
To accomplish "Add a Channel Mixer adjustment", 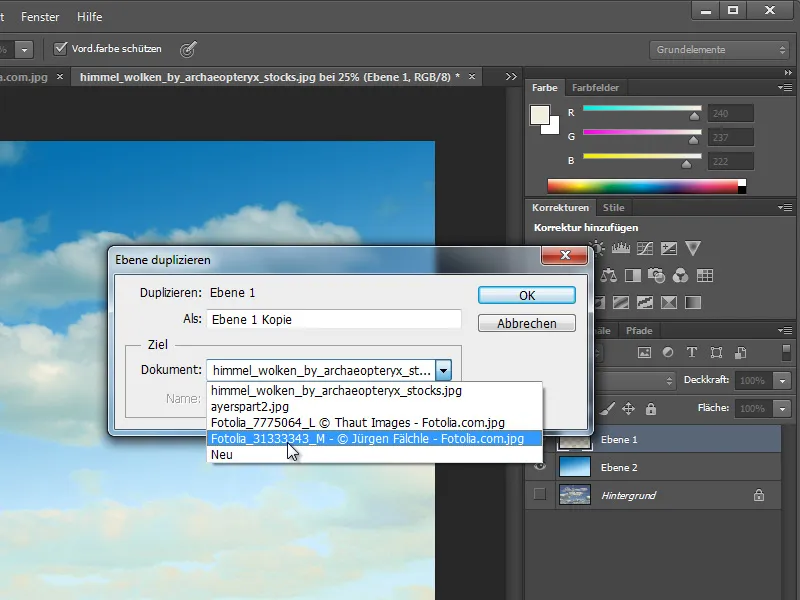I will click(681, 276).
